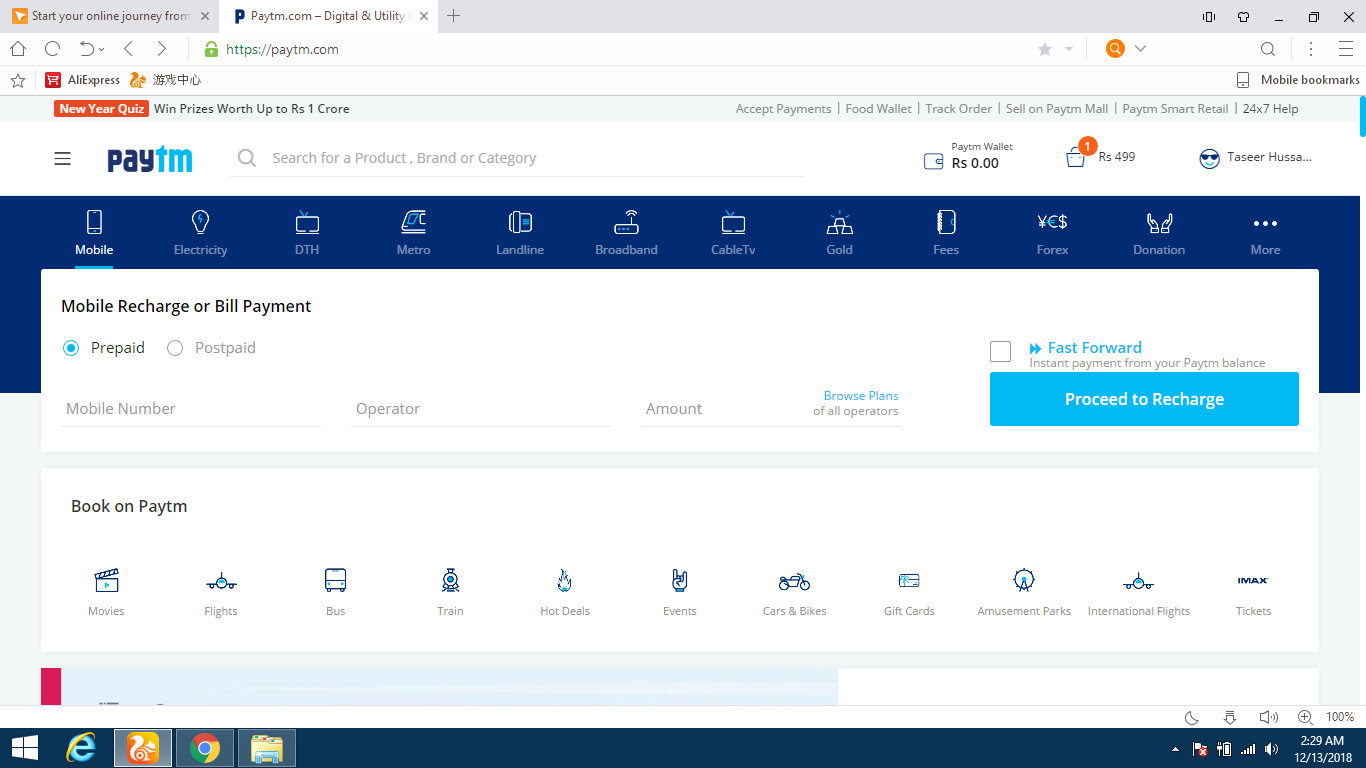Bookmark this page with star icon
This screenshot has height=768, width=1366.
click(1045, 49)
